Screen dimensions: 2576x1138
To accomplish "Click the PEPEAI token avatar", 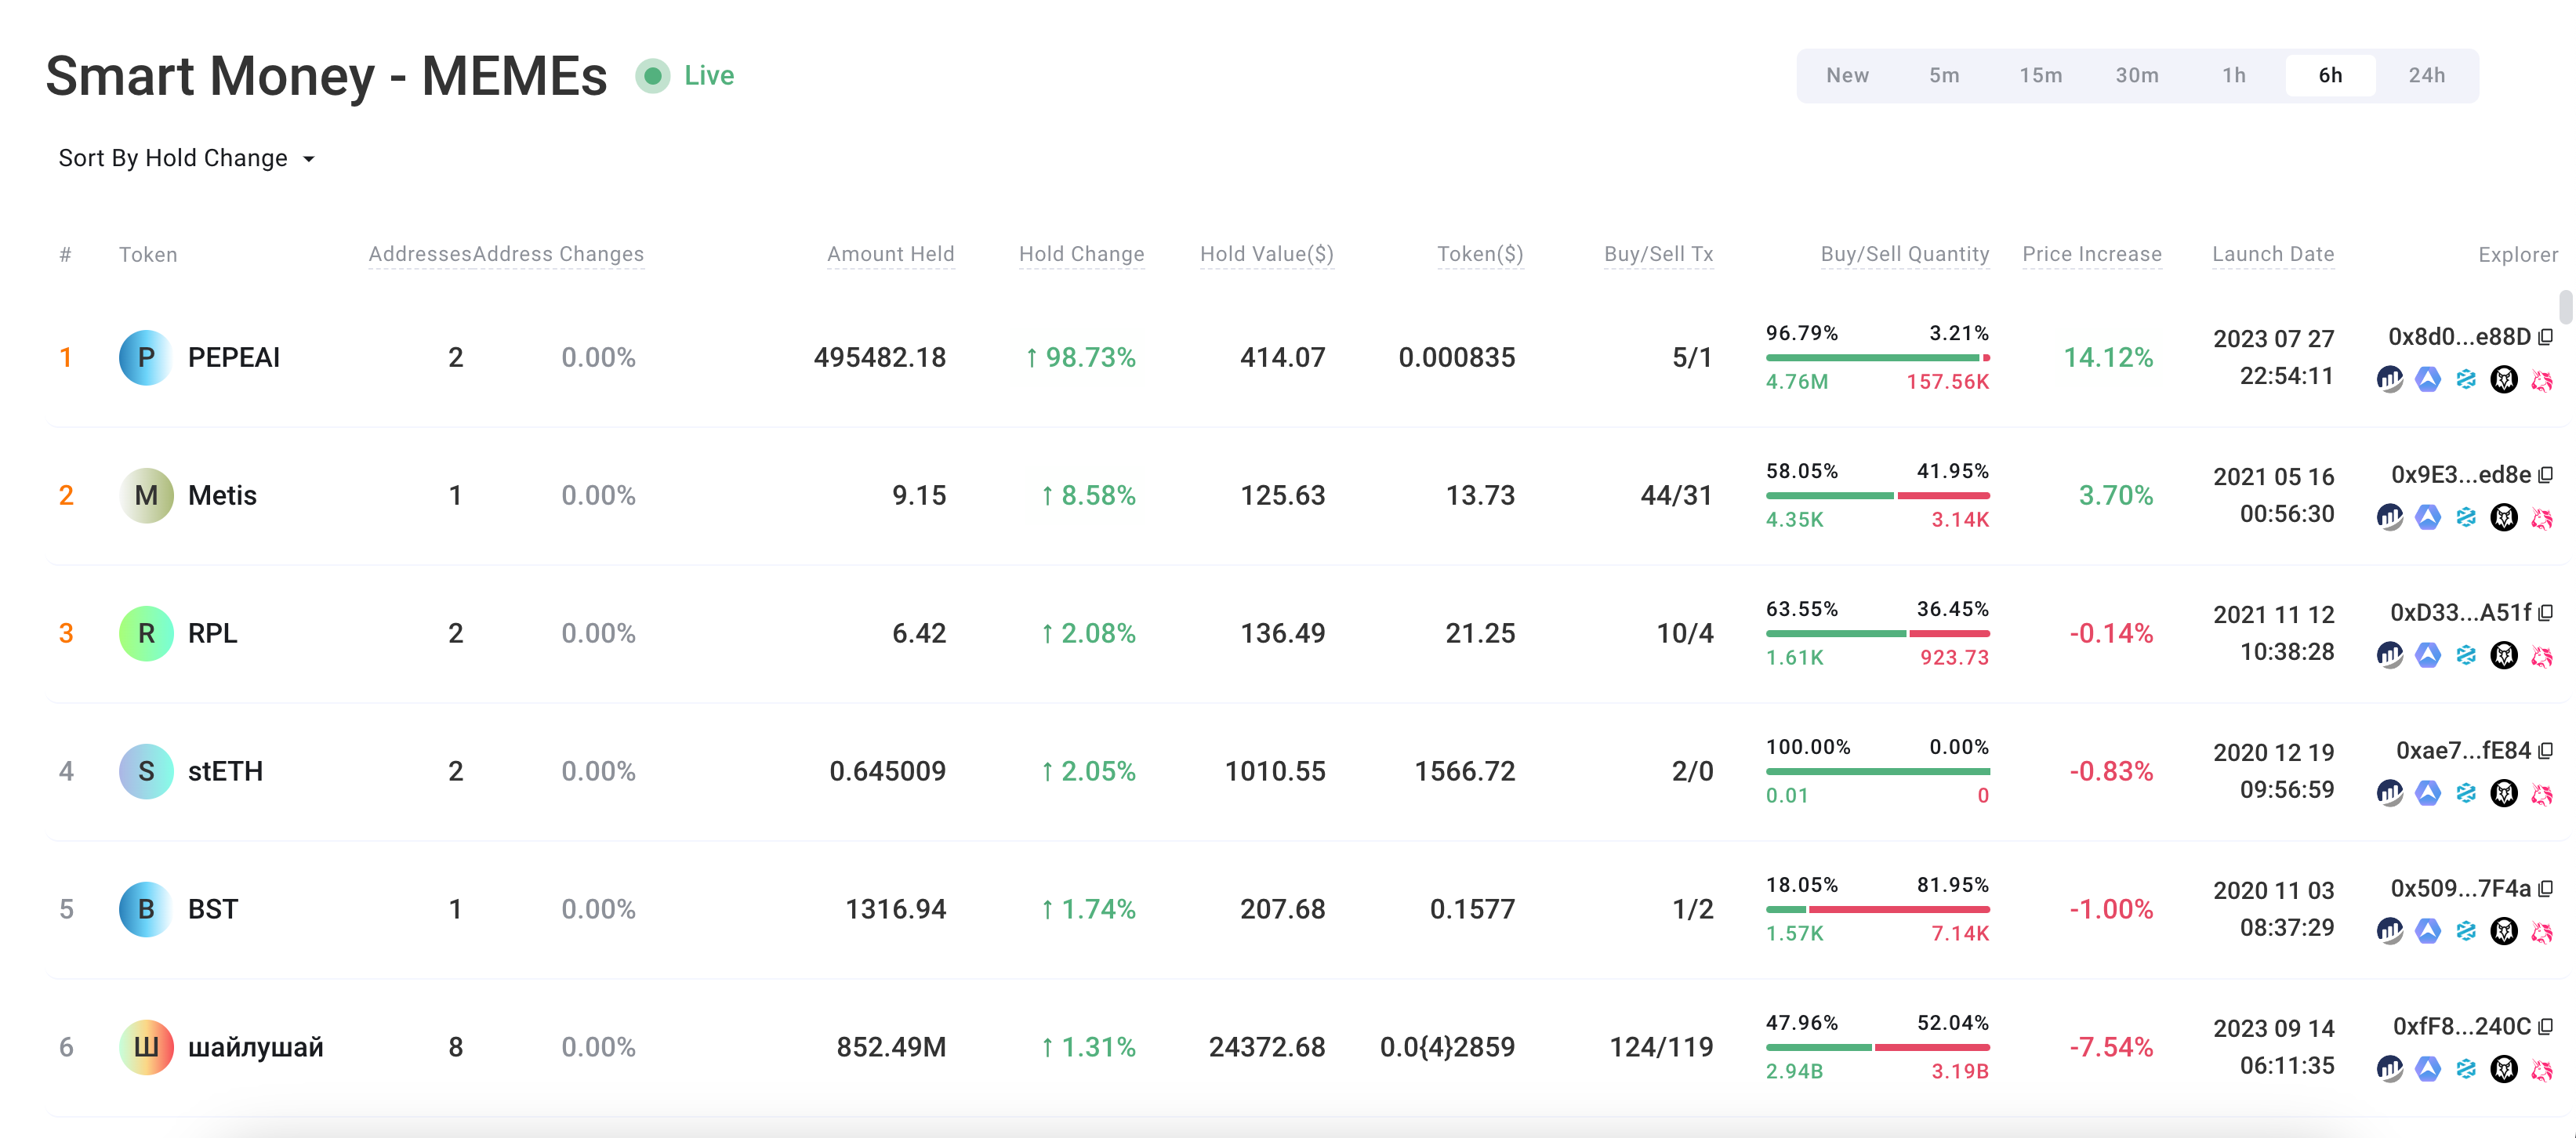I will pyautogui.click(x=146, y=358).
